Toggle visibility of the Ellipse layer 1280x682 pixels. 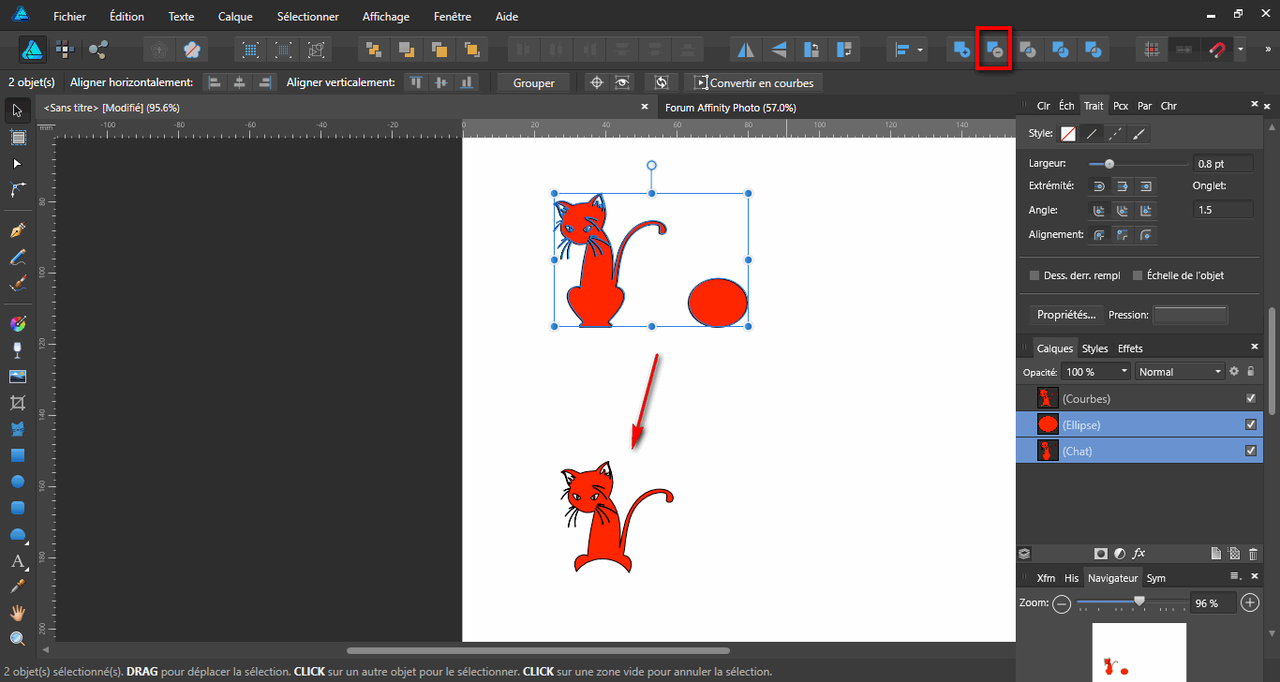point(1251,424)
